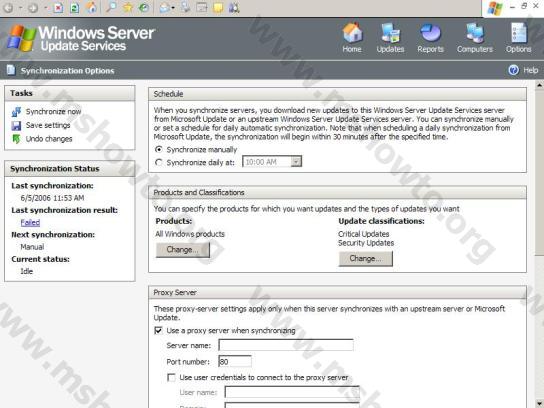Viewport: 544px width, 408px height.
Task: Click the 'Proxy Server' section header
Action: (x=337, y=292)
